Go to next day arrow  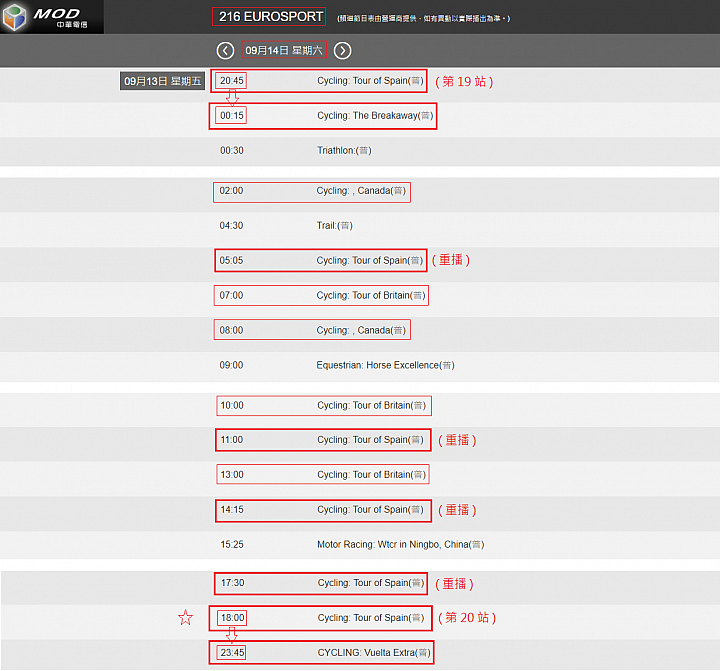coord(342,51)
